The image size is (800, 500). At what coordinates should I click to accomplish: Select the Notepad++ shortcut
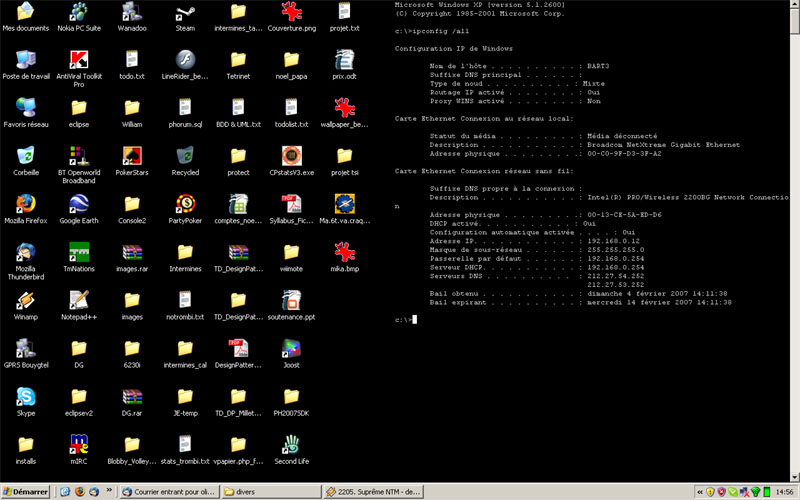click(x=78, y=300)
